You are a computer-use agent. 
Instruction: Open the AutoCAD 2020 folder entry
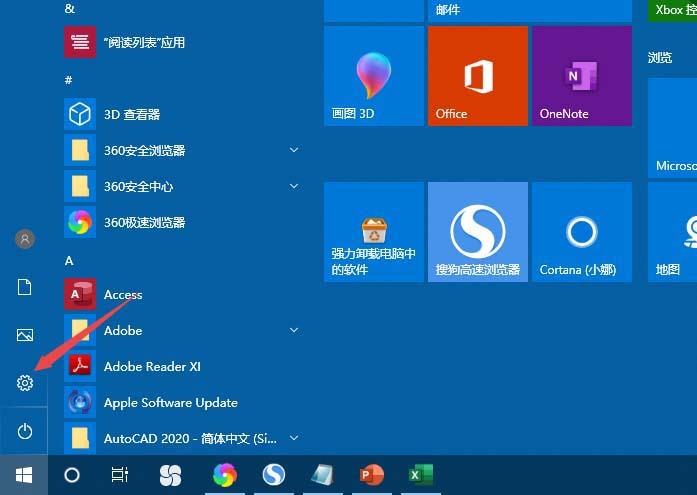click(x=182, y=438)
